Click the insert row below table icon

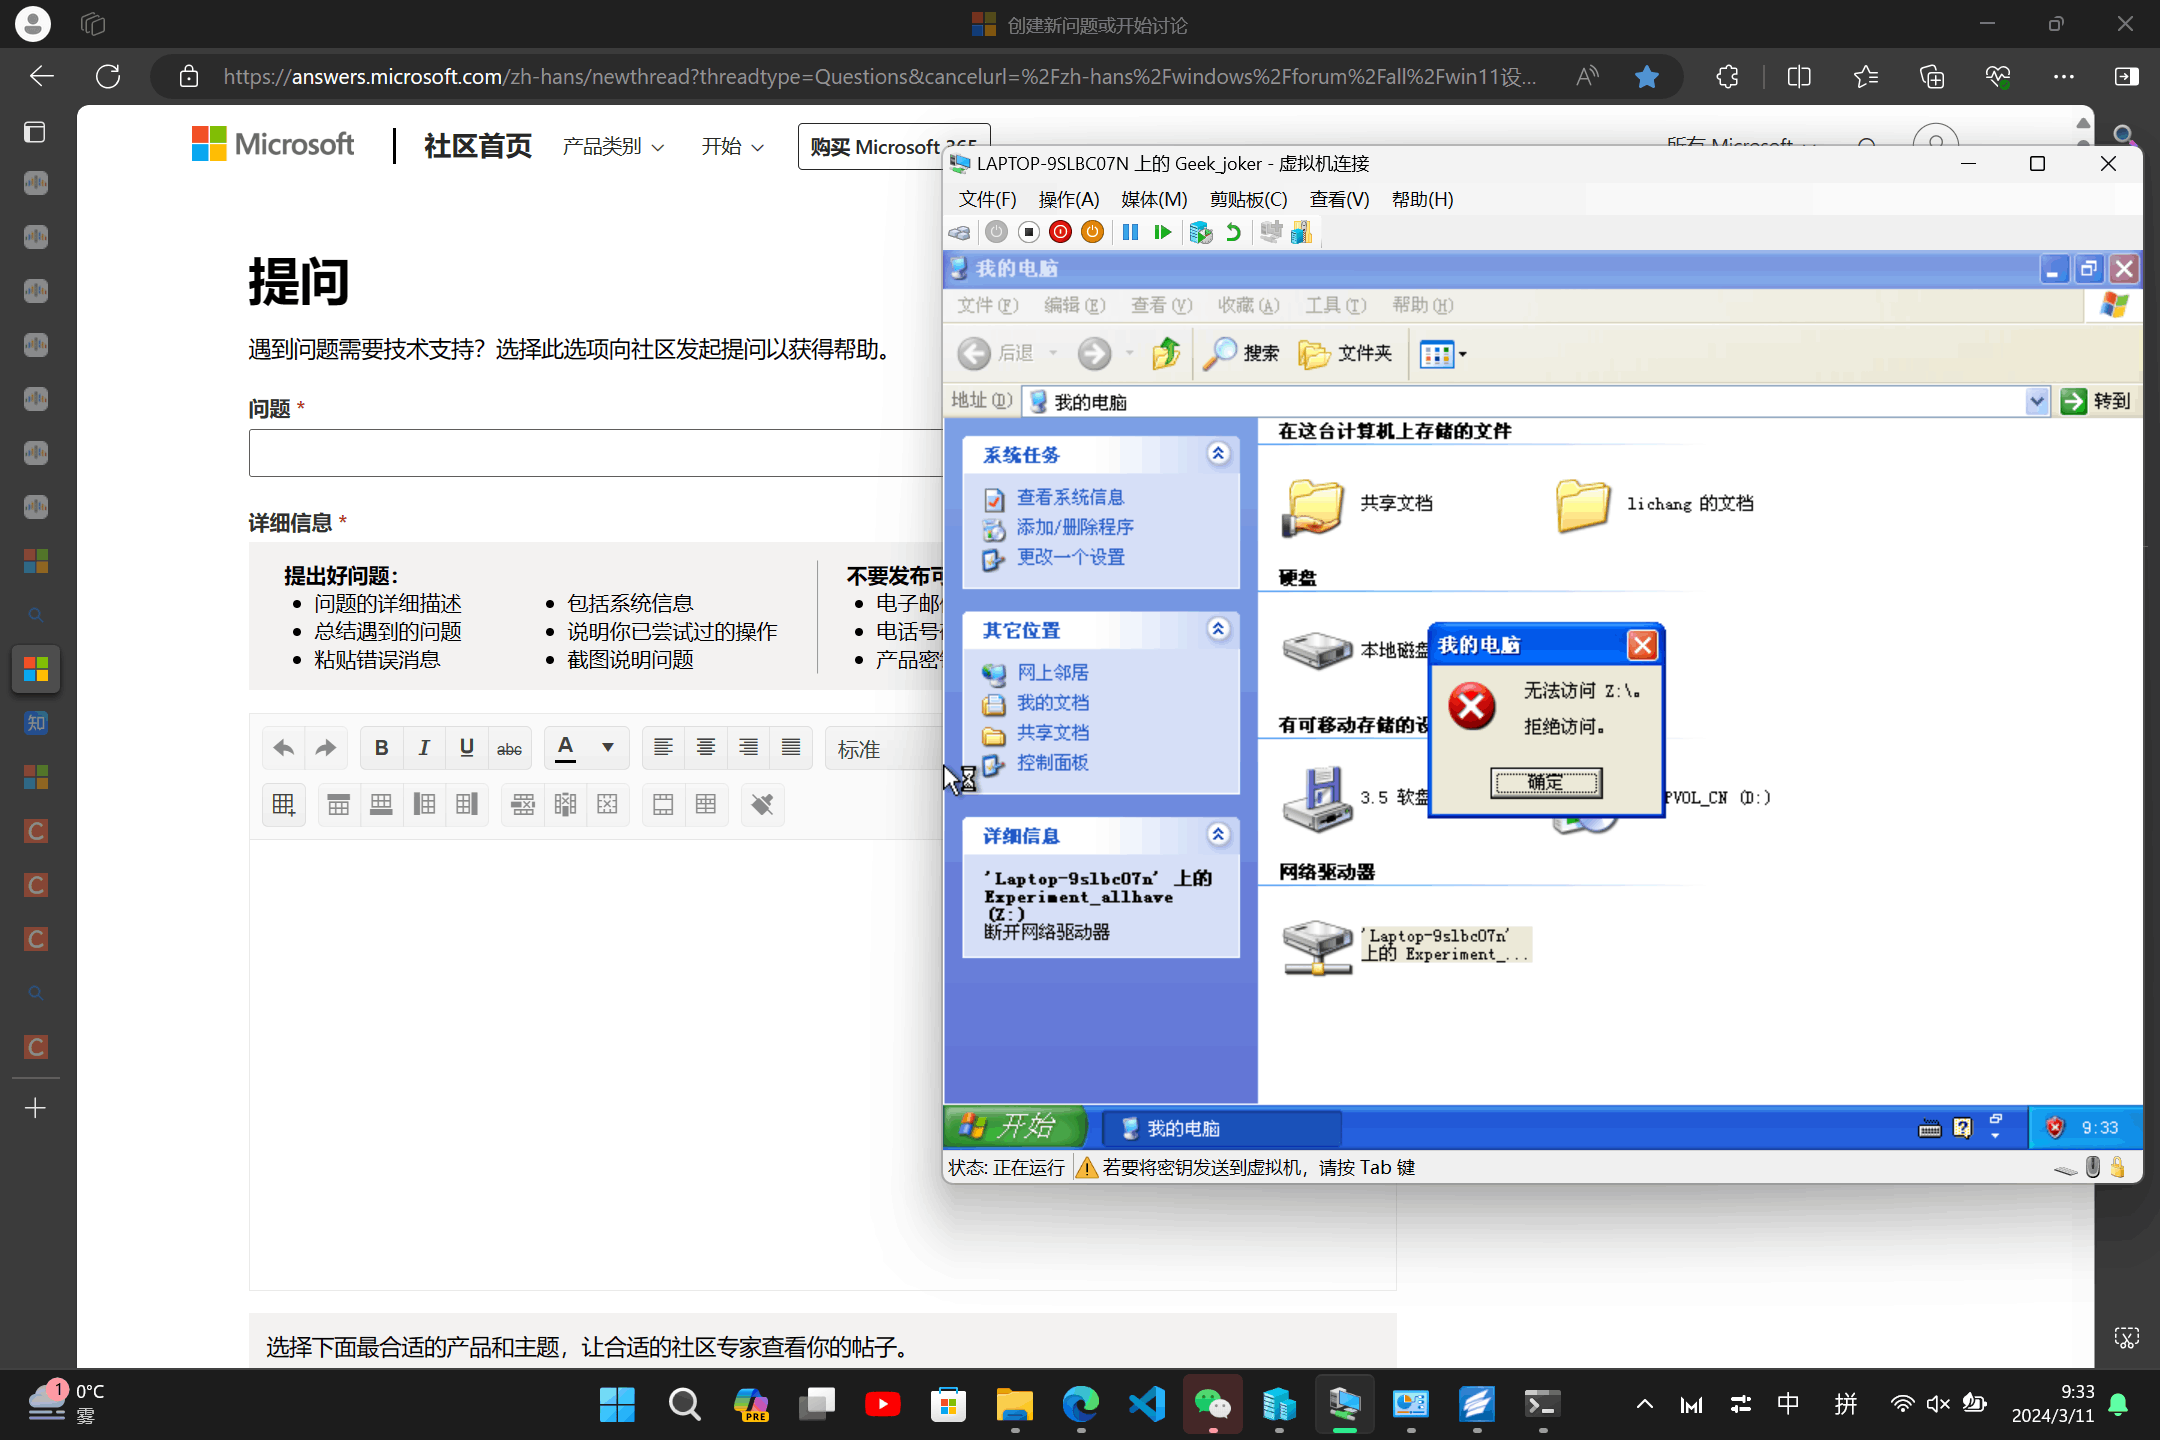pos(381,804)
